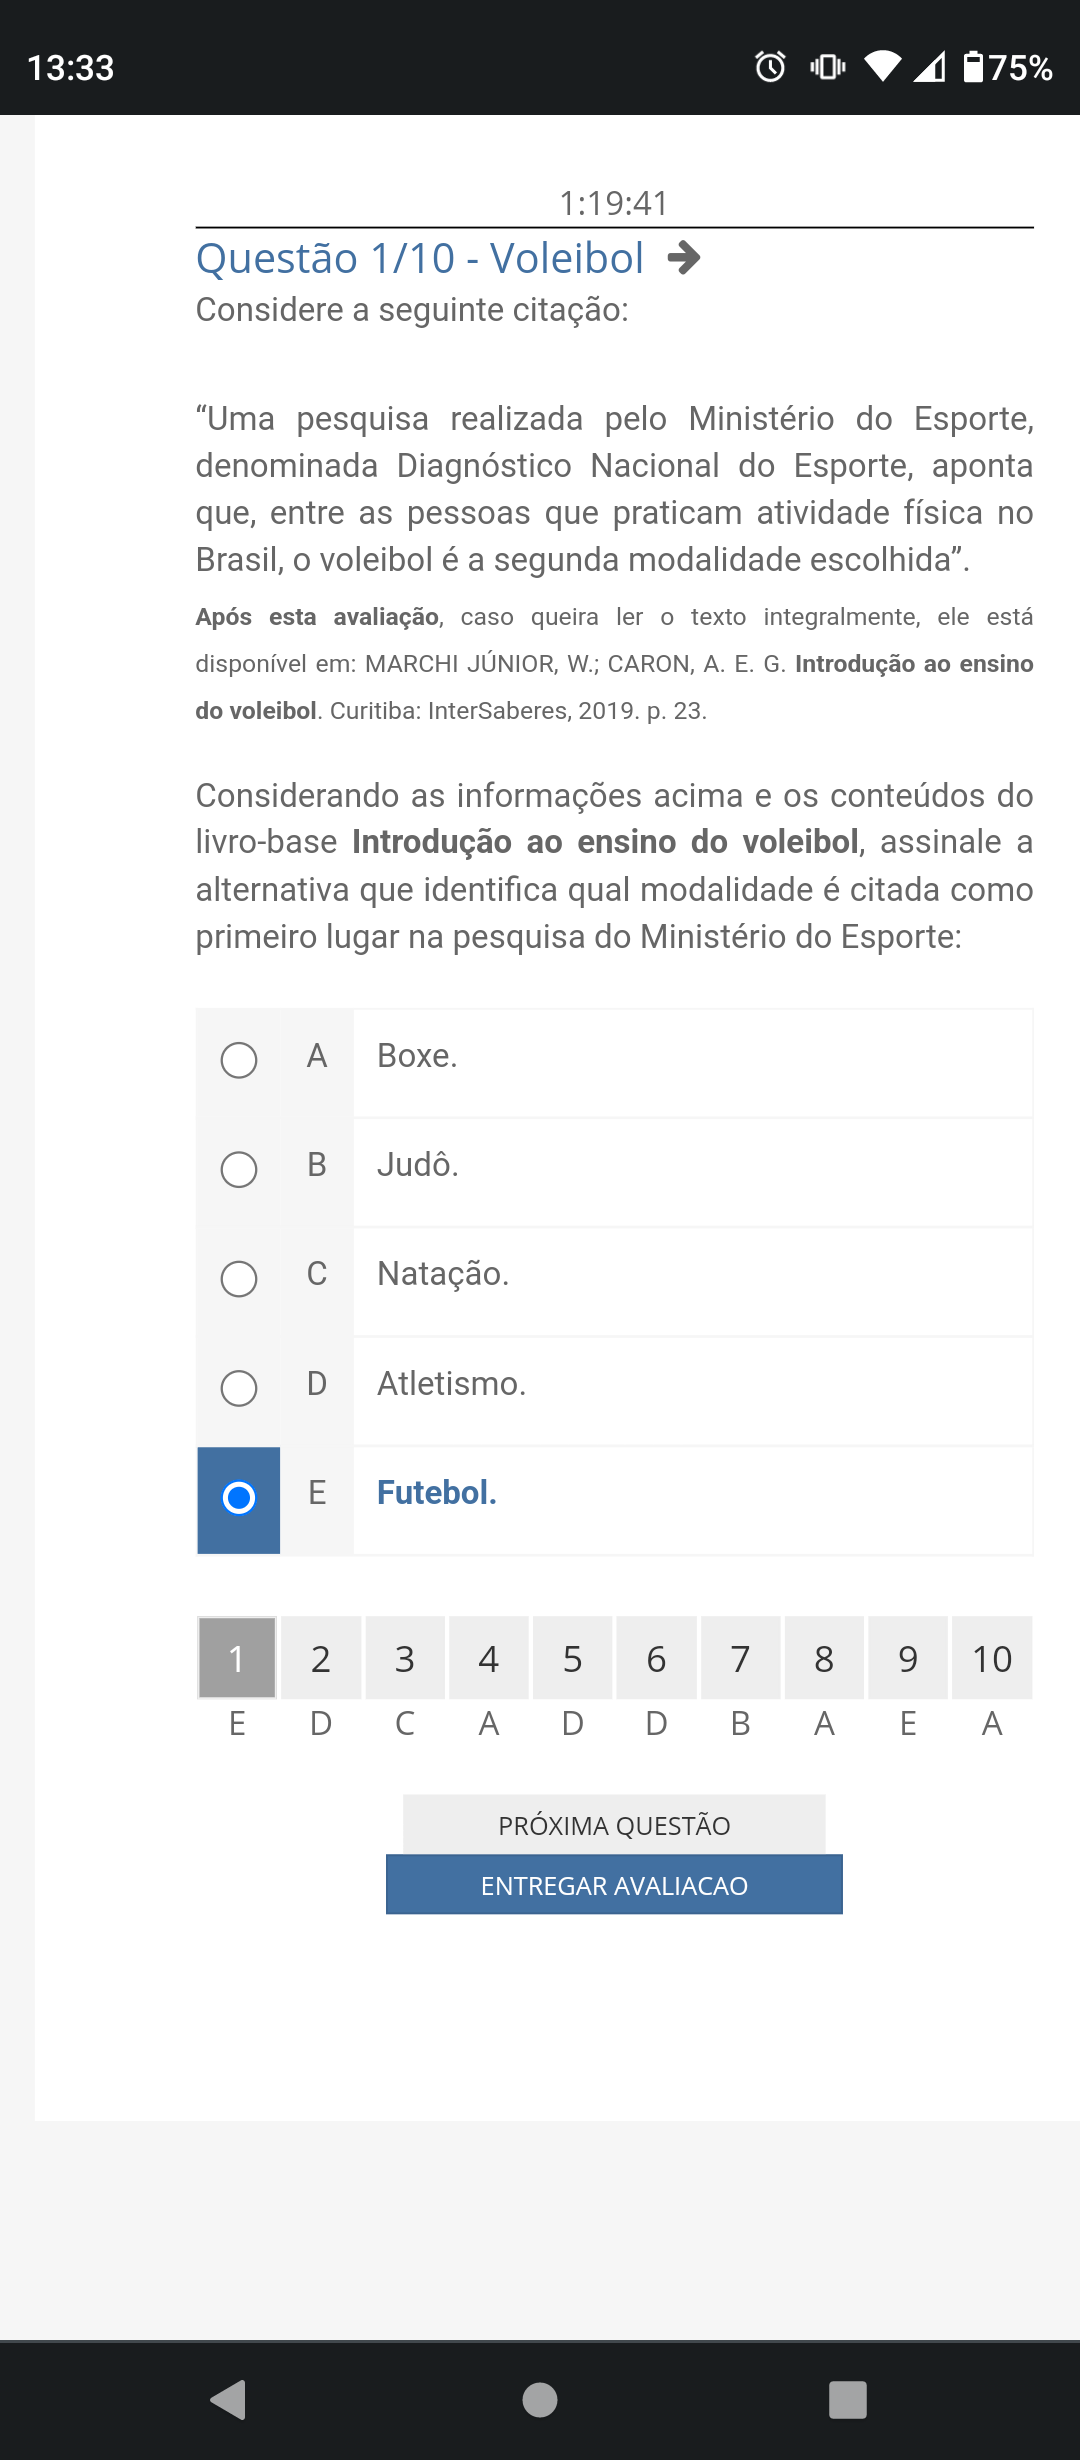Select radio option B Judô
Viewport: 1080px width, 2460px height.
click(239, 1169)
